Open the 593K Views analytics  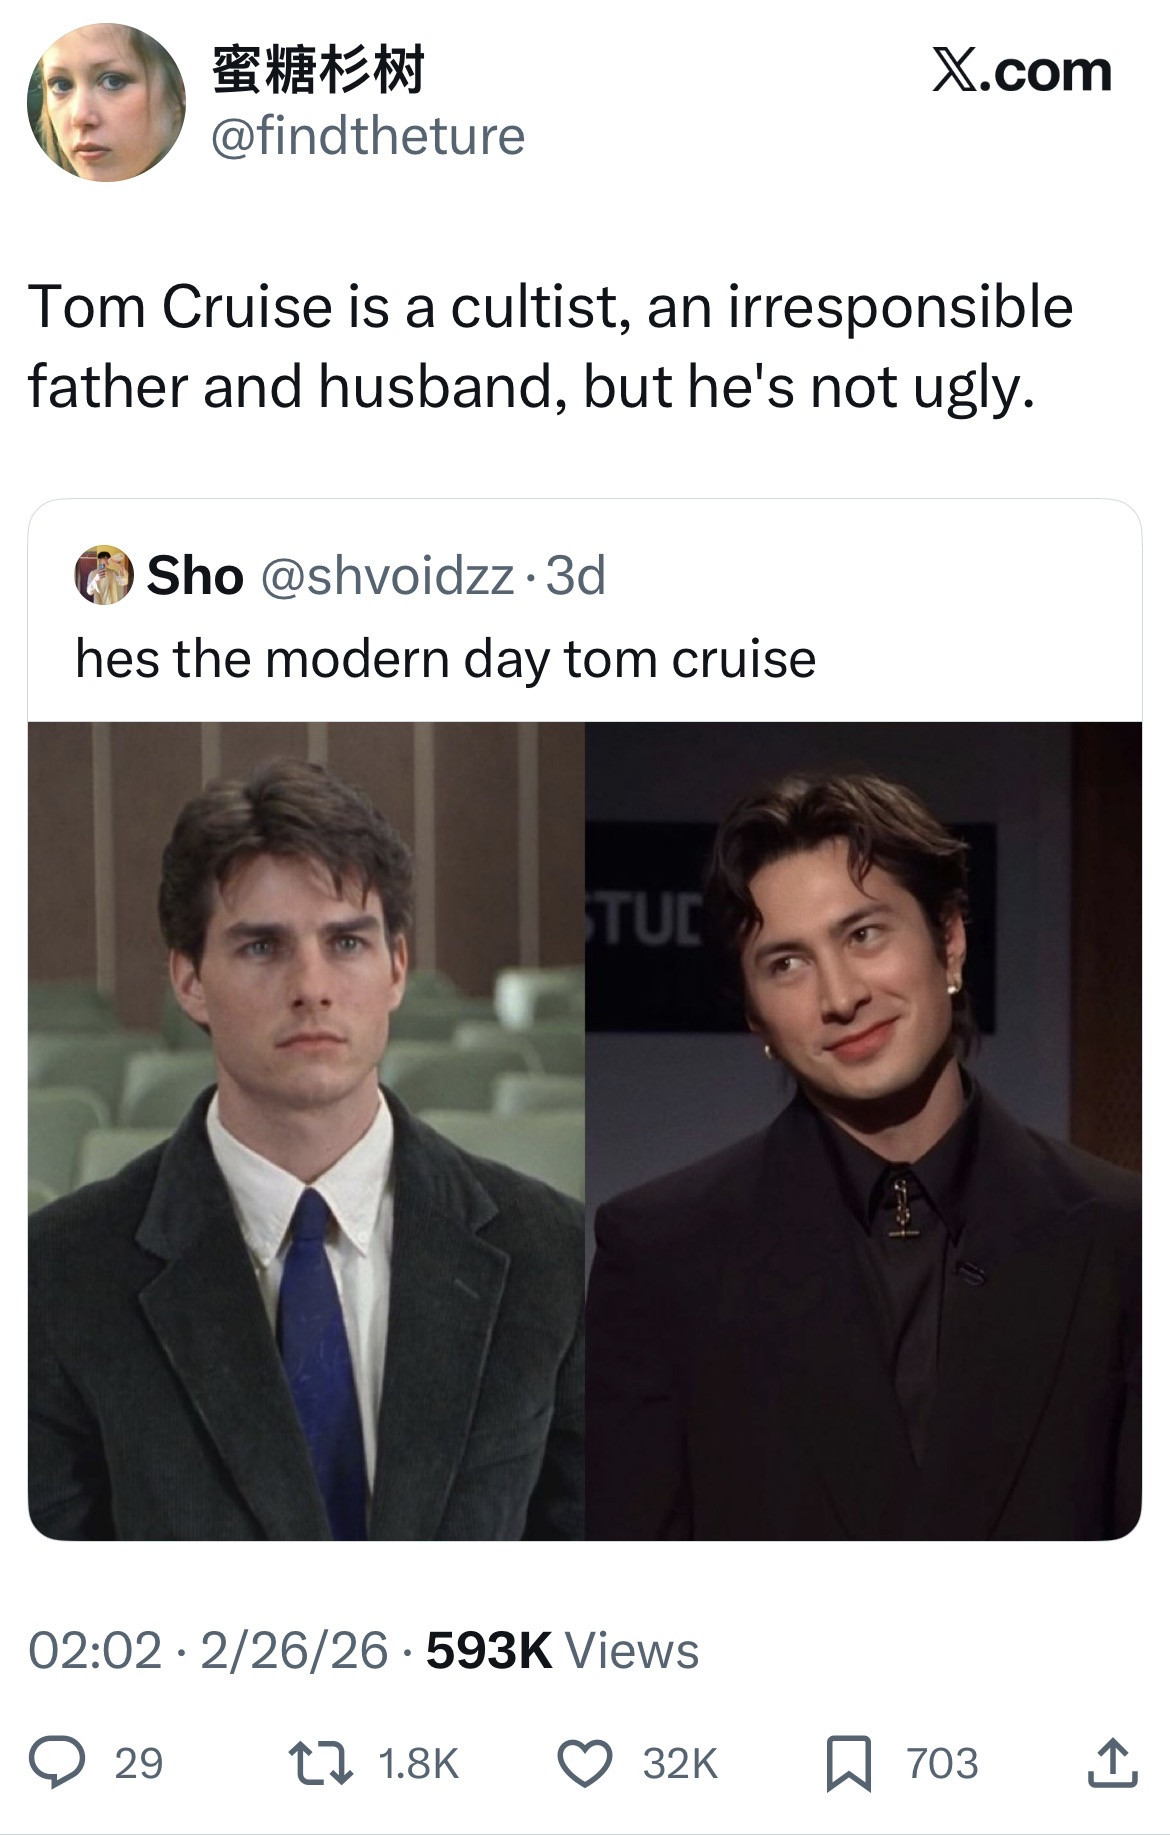point(562,1650)
